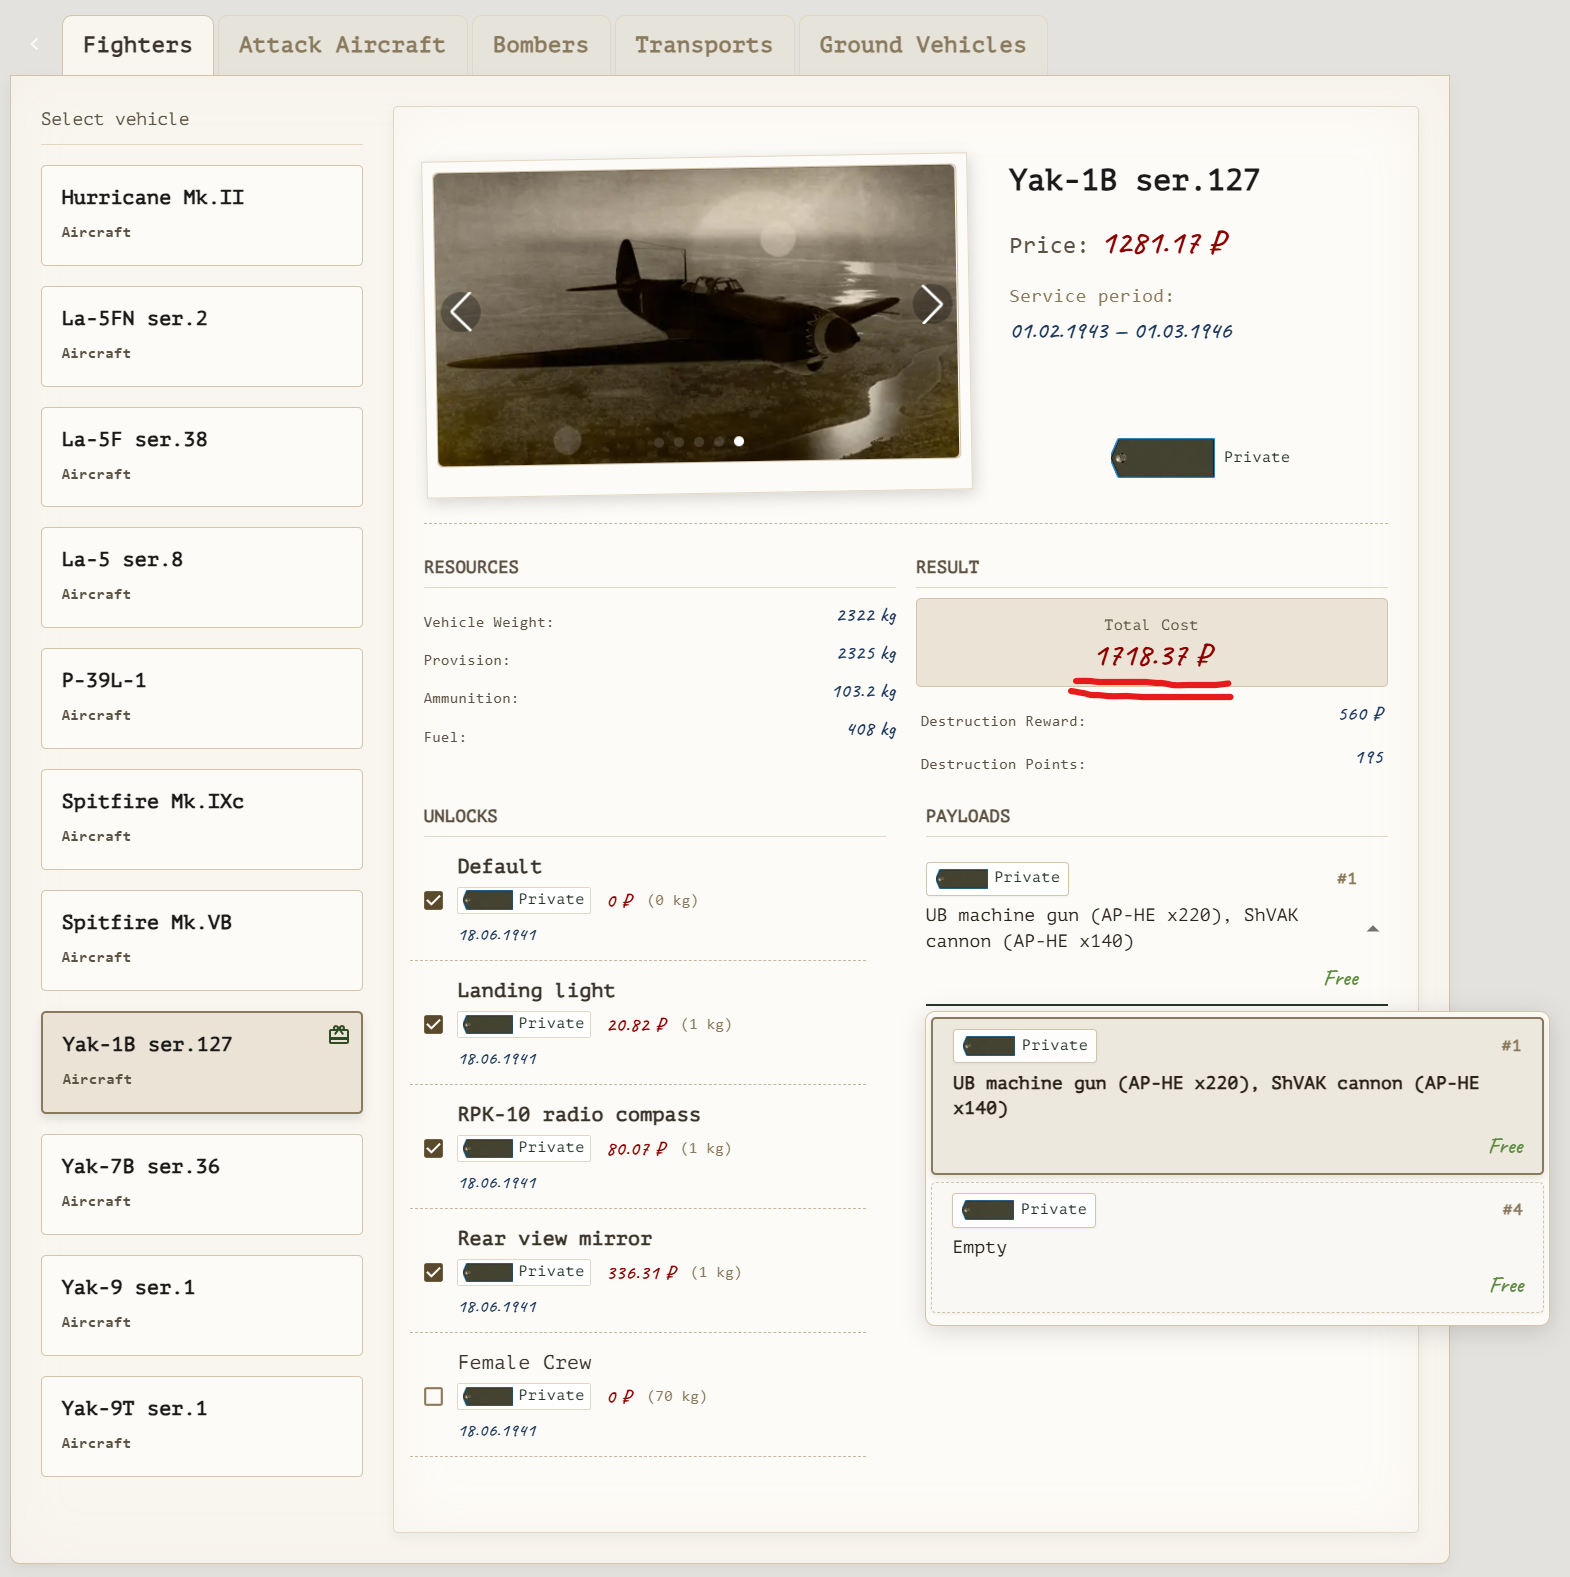Uncheck the Landing light checkbox

(433, 1024)
